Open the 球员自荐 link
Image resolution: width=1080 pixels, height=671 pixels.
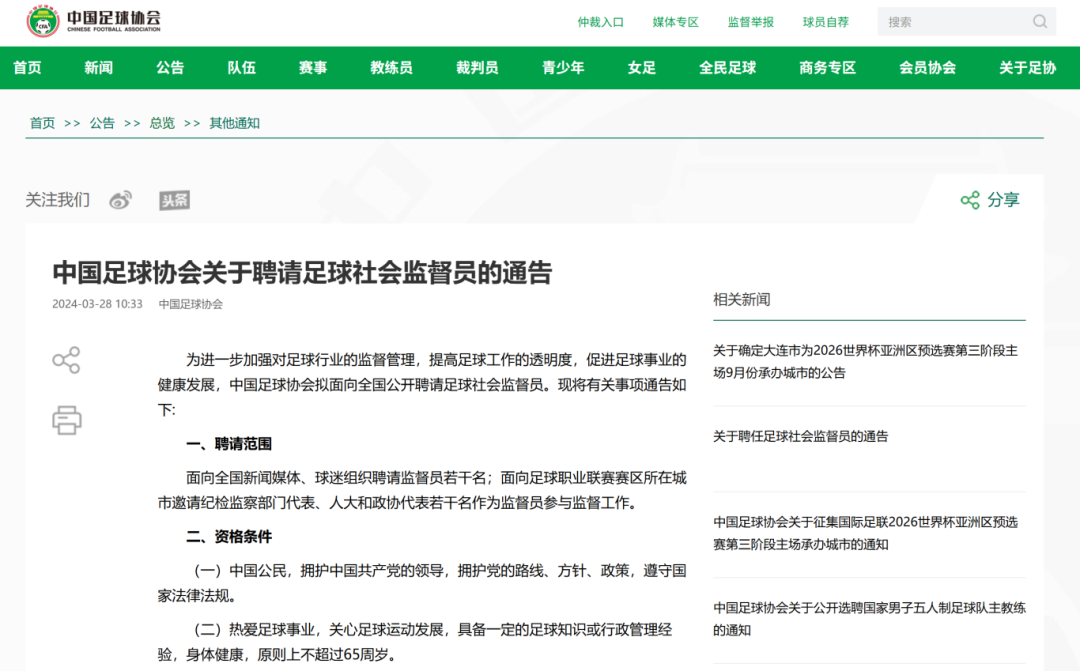[x=826, y=22]
